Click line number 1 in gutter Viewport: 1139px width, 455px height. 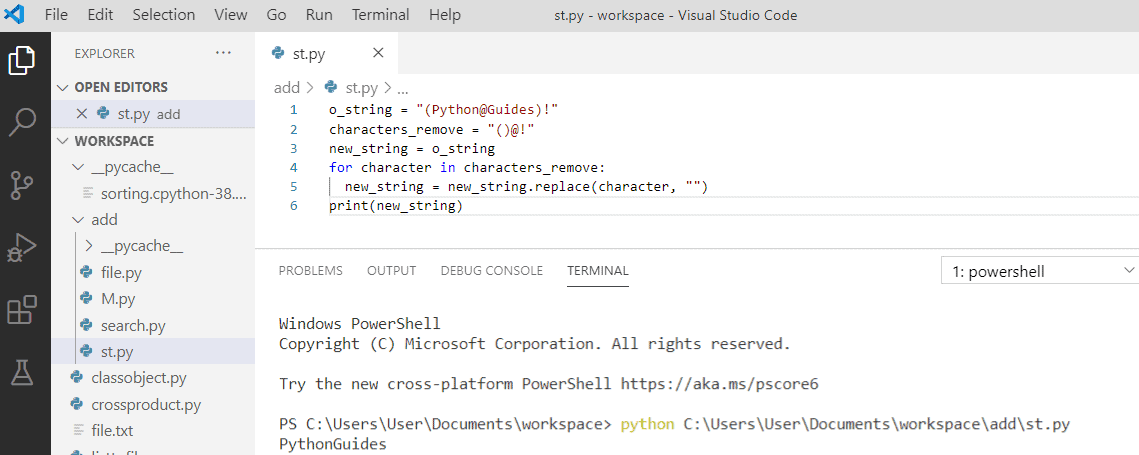pyautogui.click(x=293, y=110)
